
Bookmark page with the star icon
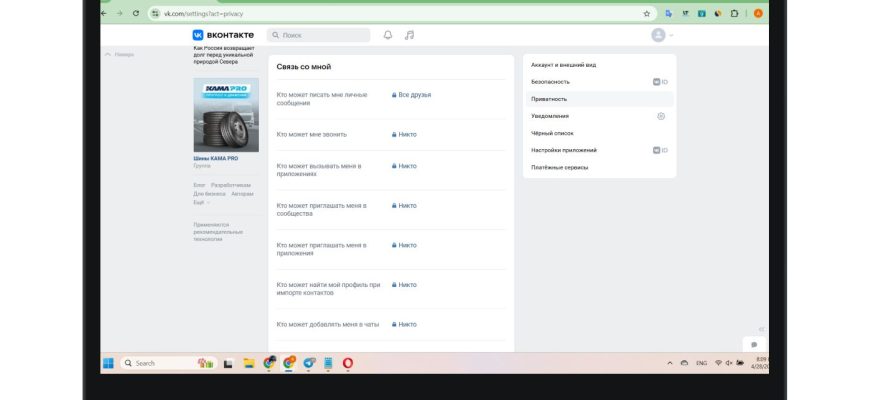point(647,14)
